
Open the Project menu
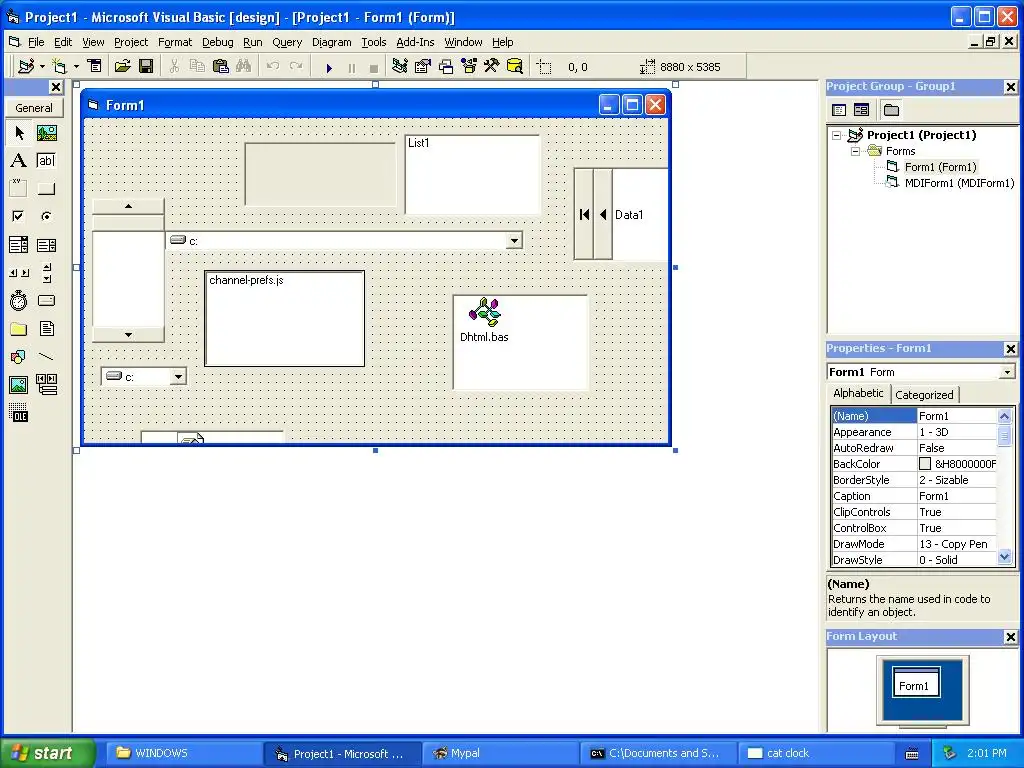point(131,42)
